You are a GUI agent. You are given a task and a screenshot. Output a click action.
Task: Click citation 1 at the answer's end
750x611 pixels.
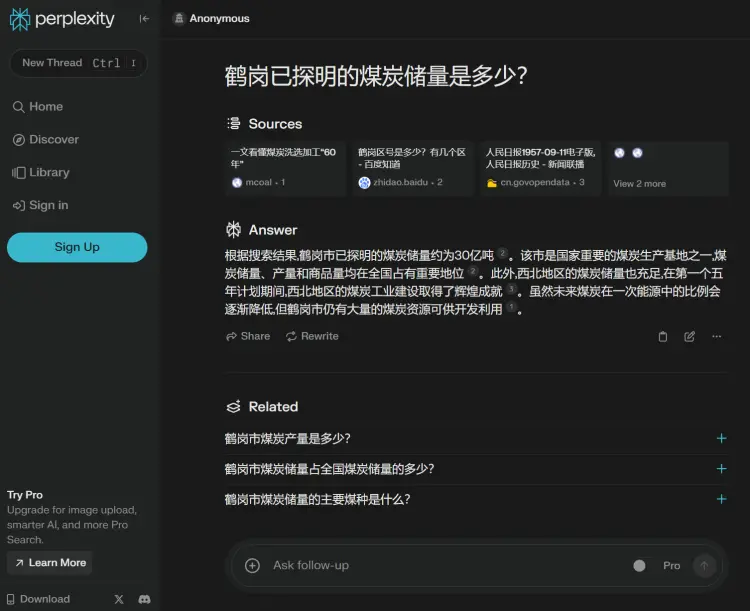[511, 307]
